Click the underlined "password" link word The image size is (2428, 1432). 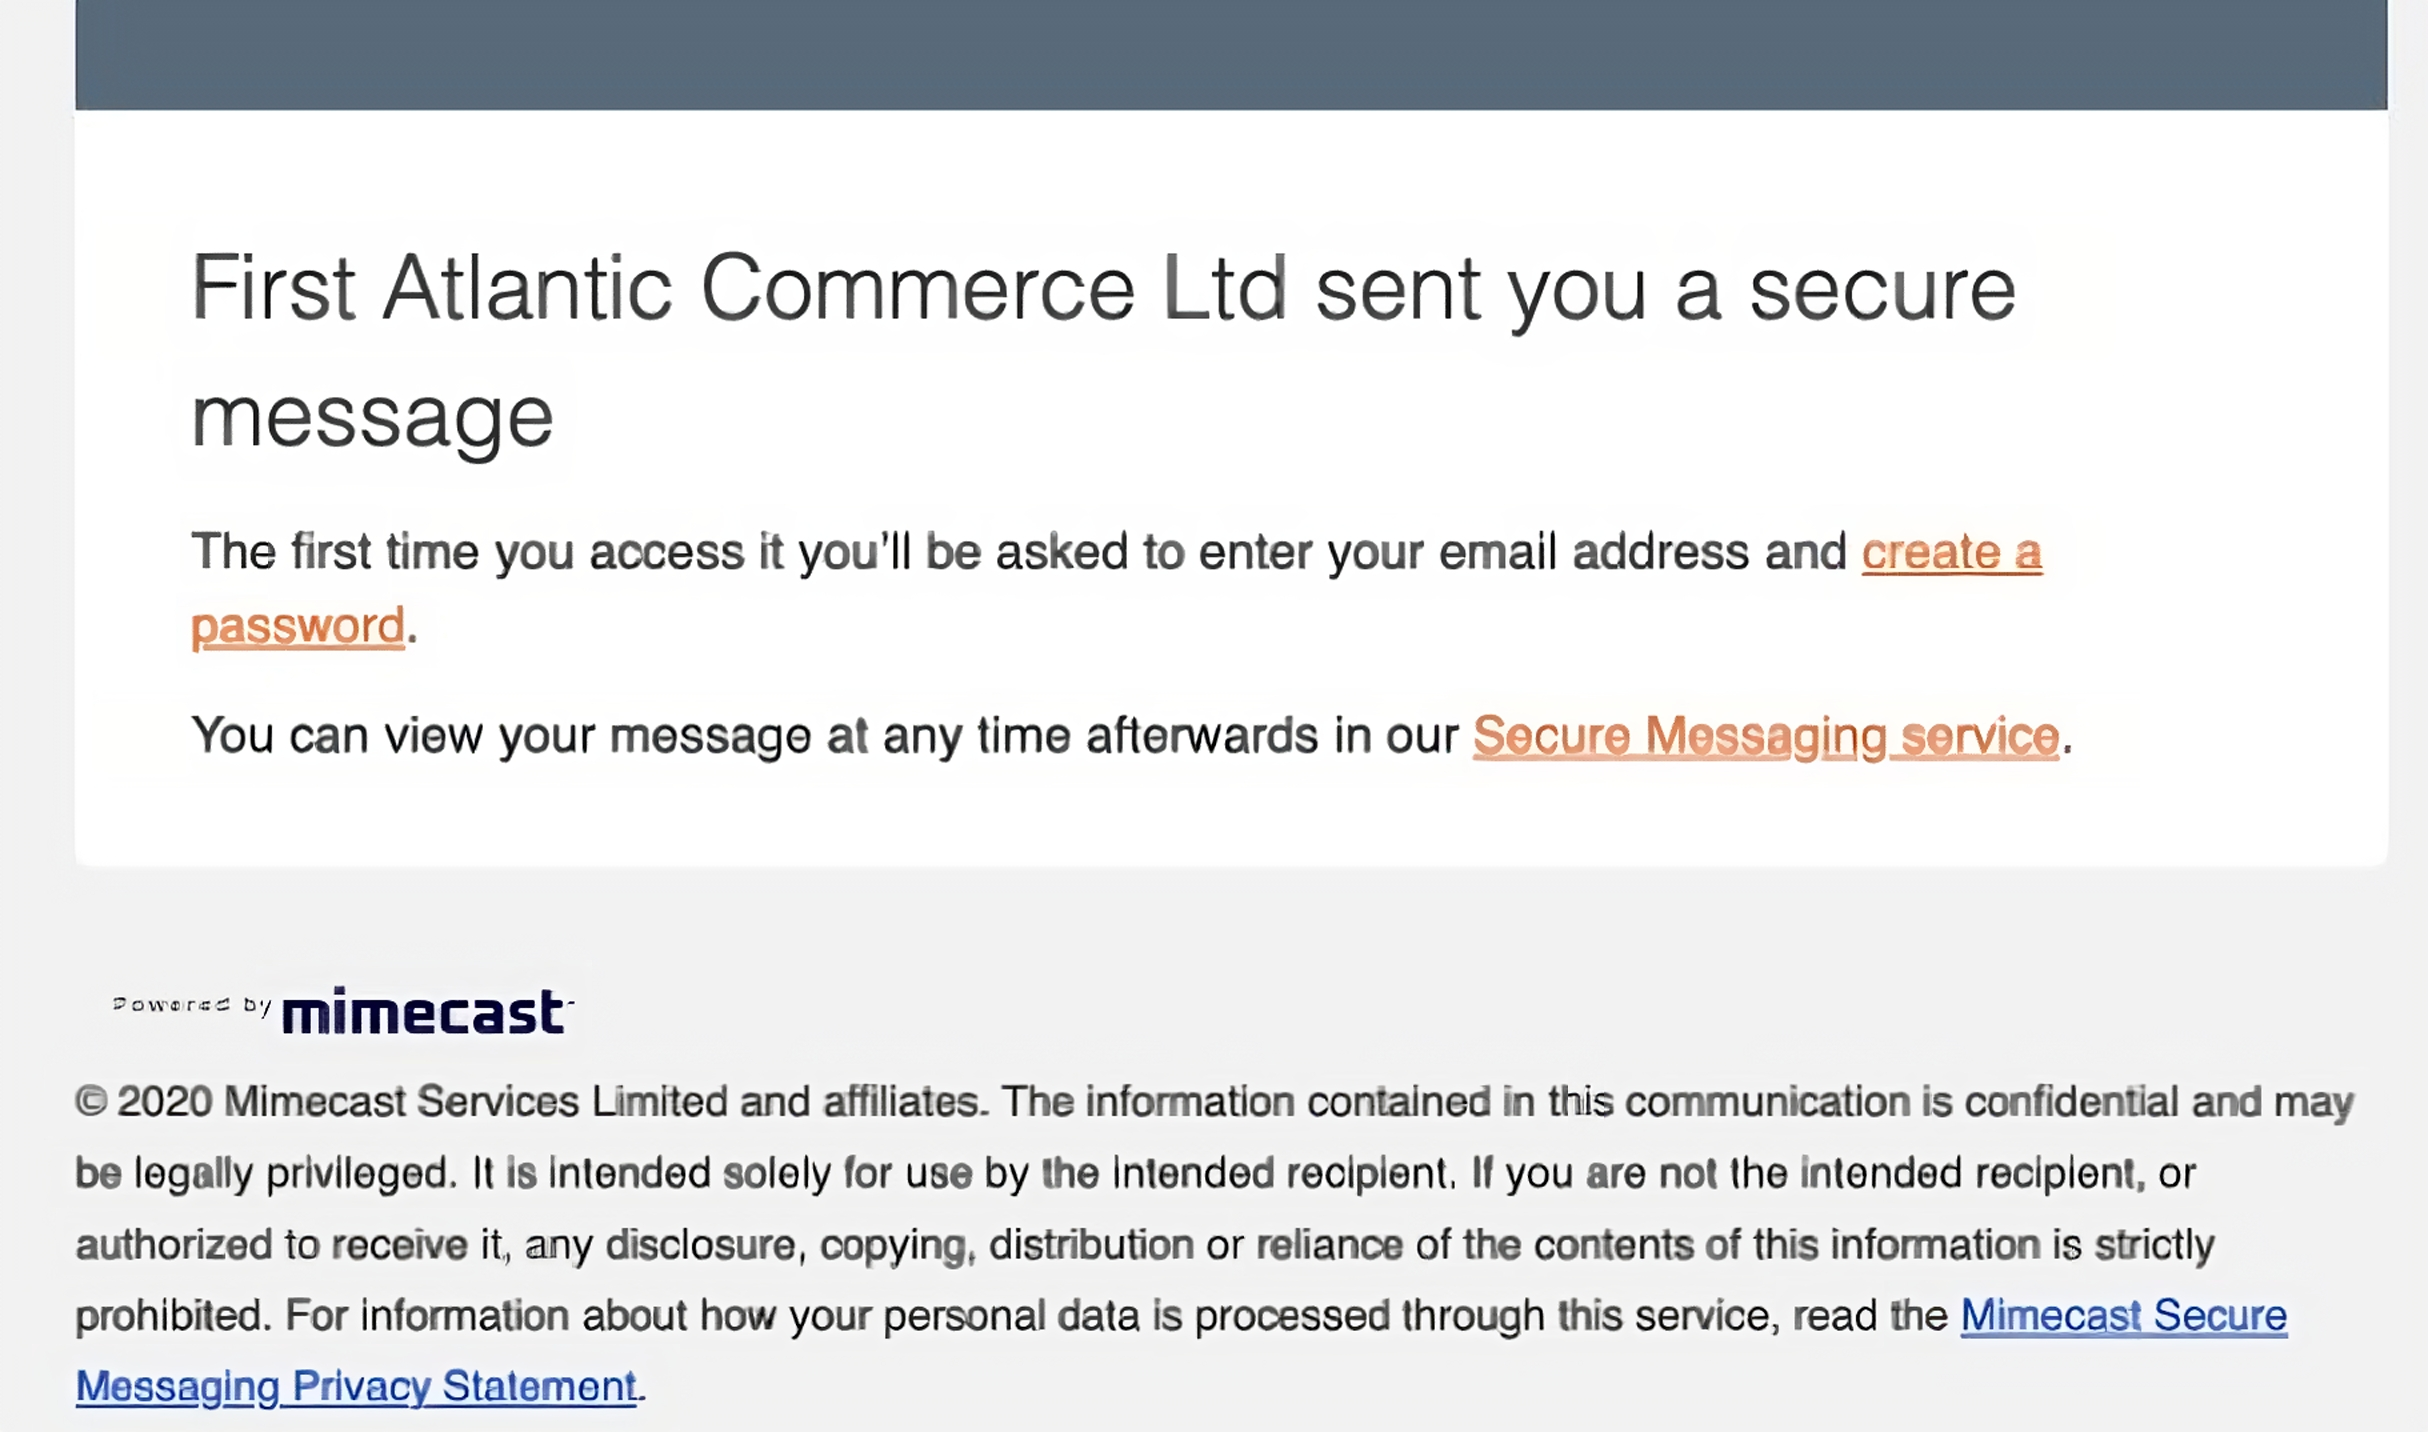[297, 626]
